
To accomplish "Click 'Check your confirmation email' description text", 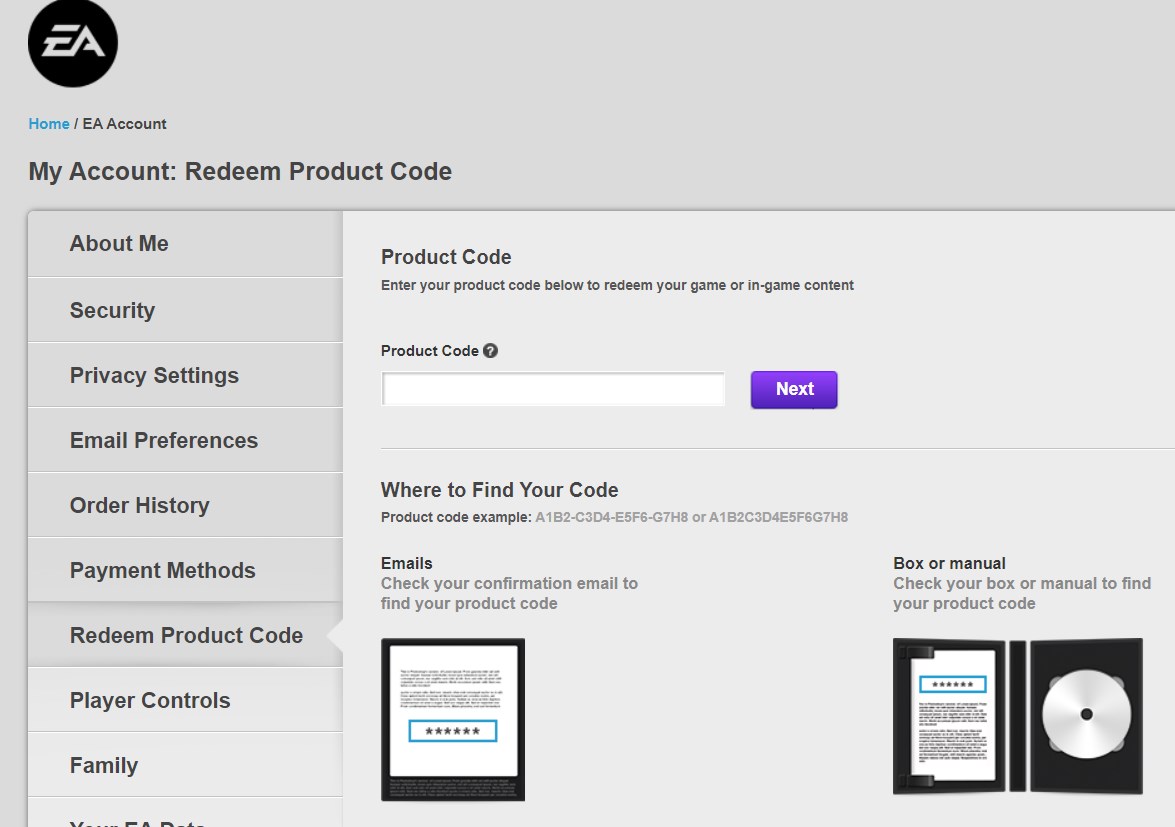I will 509,593.
